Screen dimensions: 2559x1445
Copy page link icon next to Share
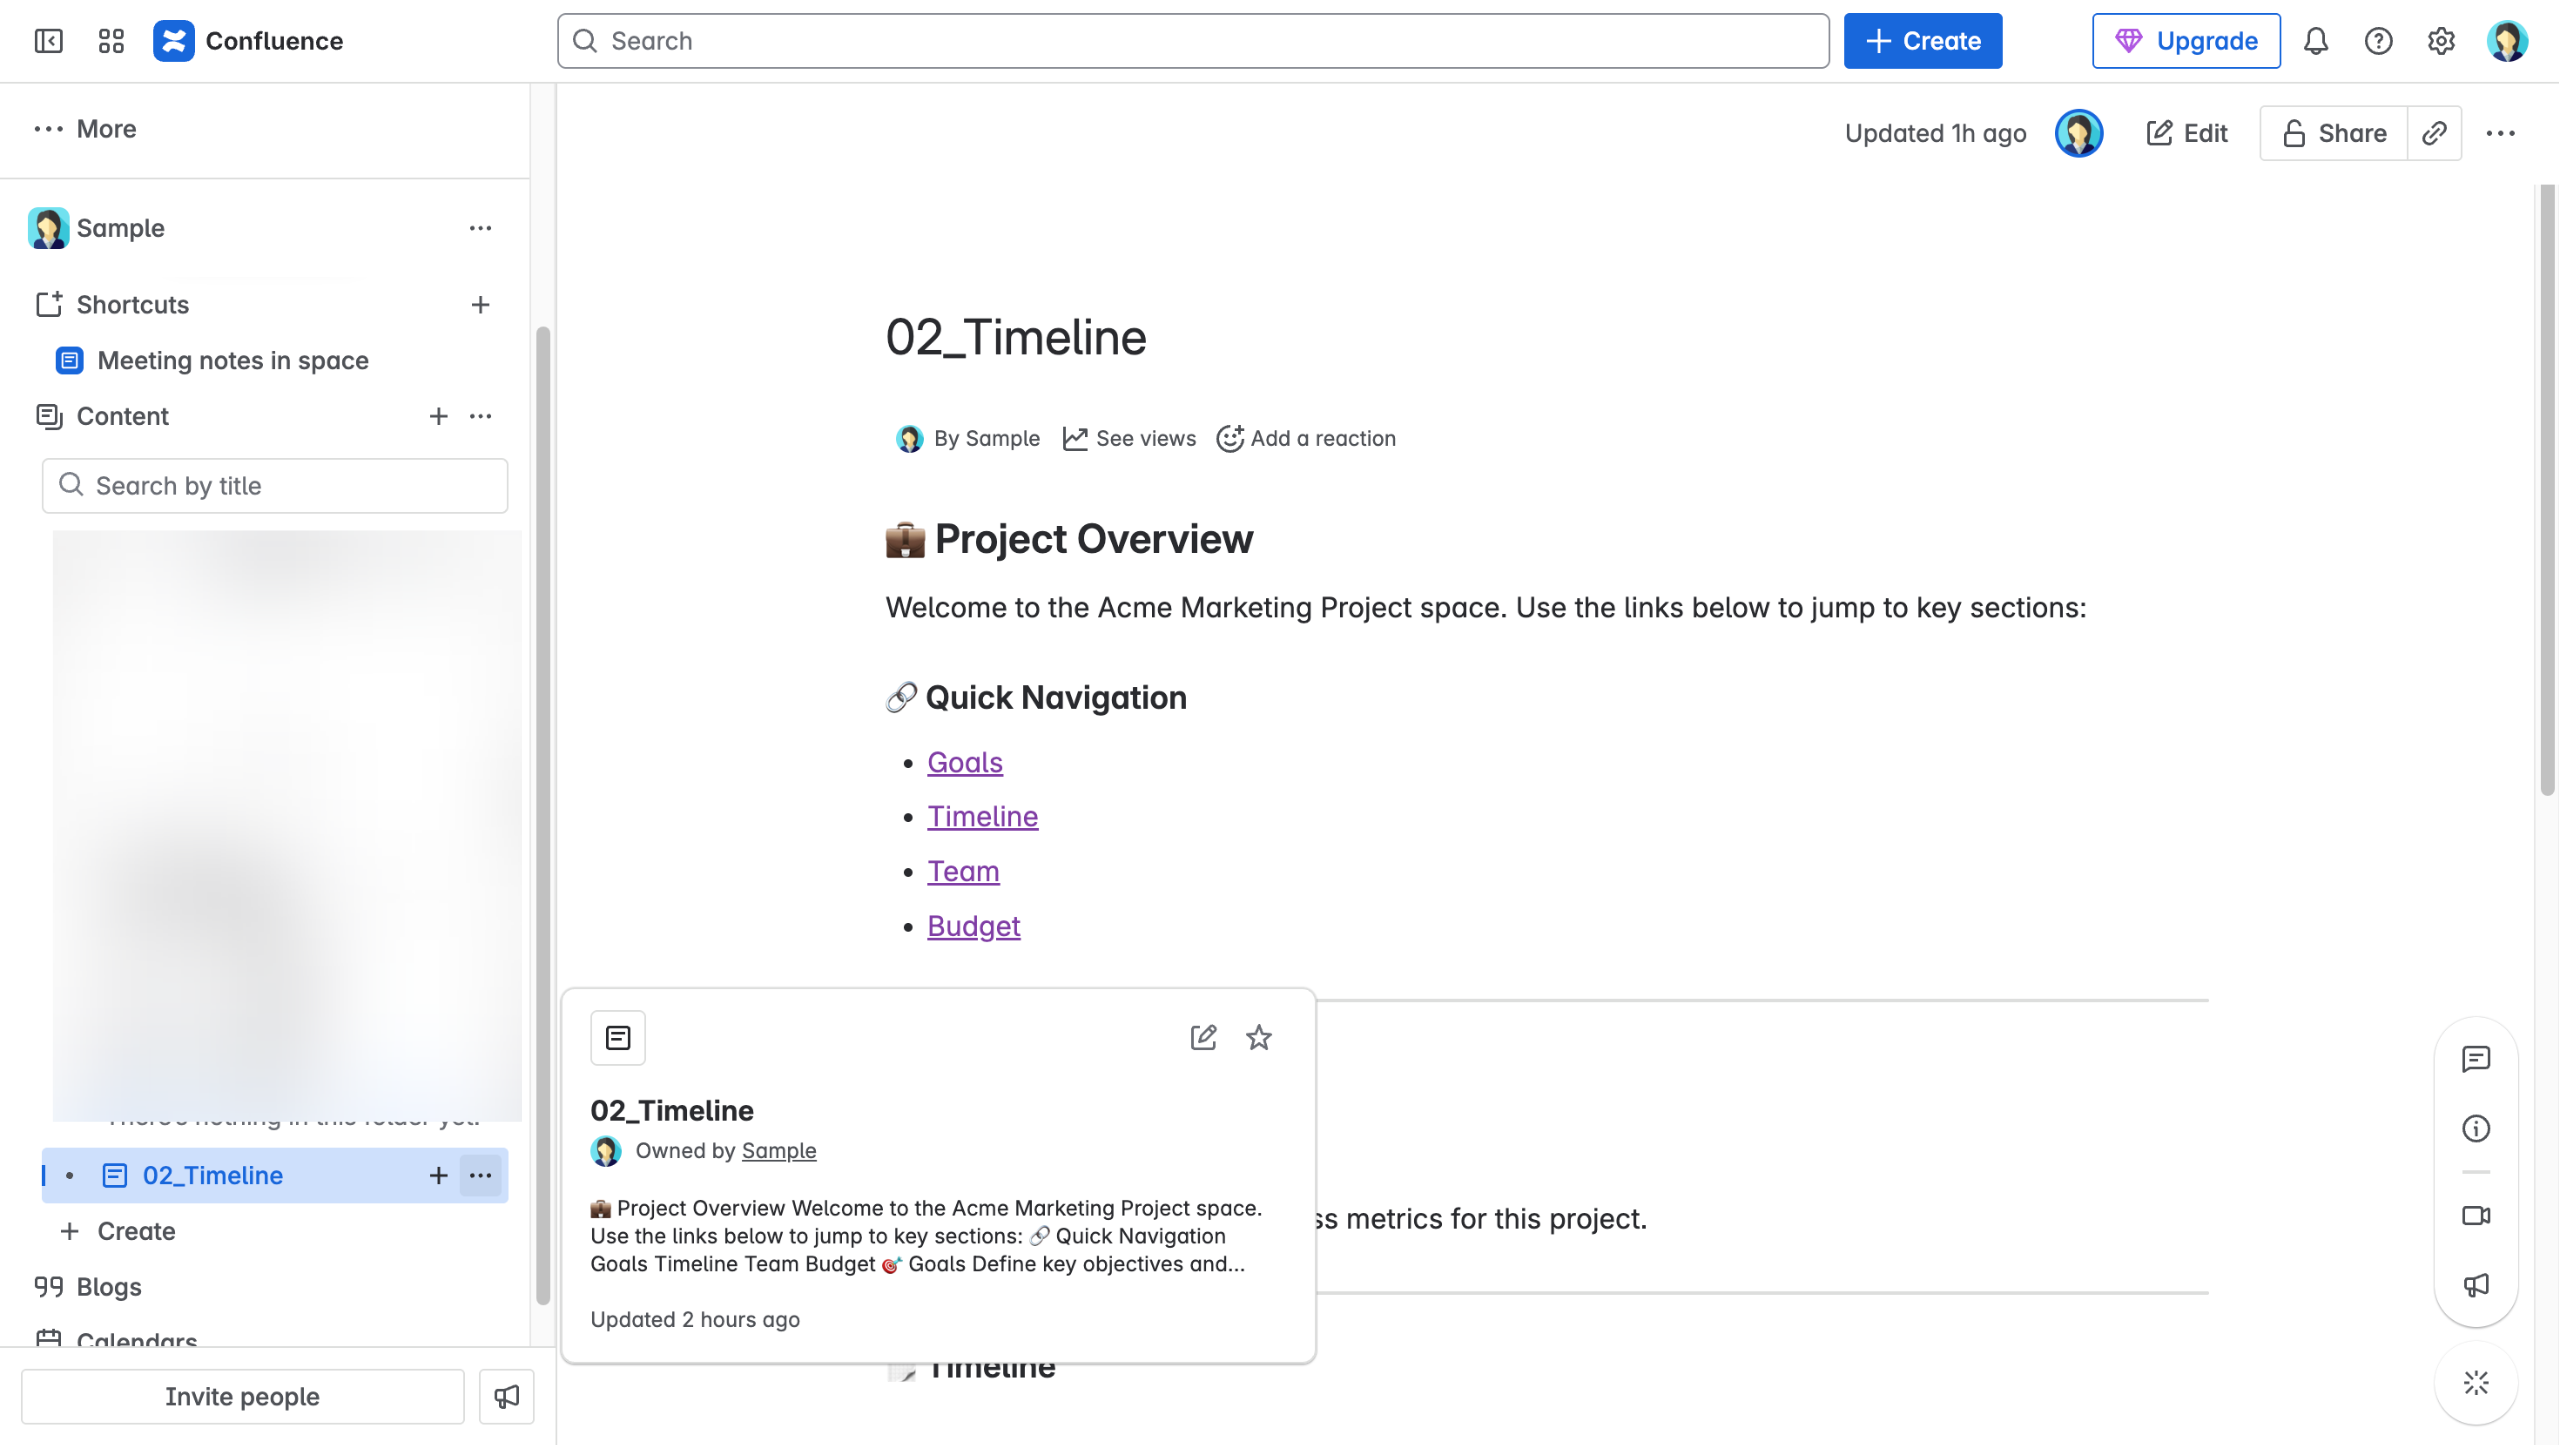(x=2434, y=133)
